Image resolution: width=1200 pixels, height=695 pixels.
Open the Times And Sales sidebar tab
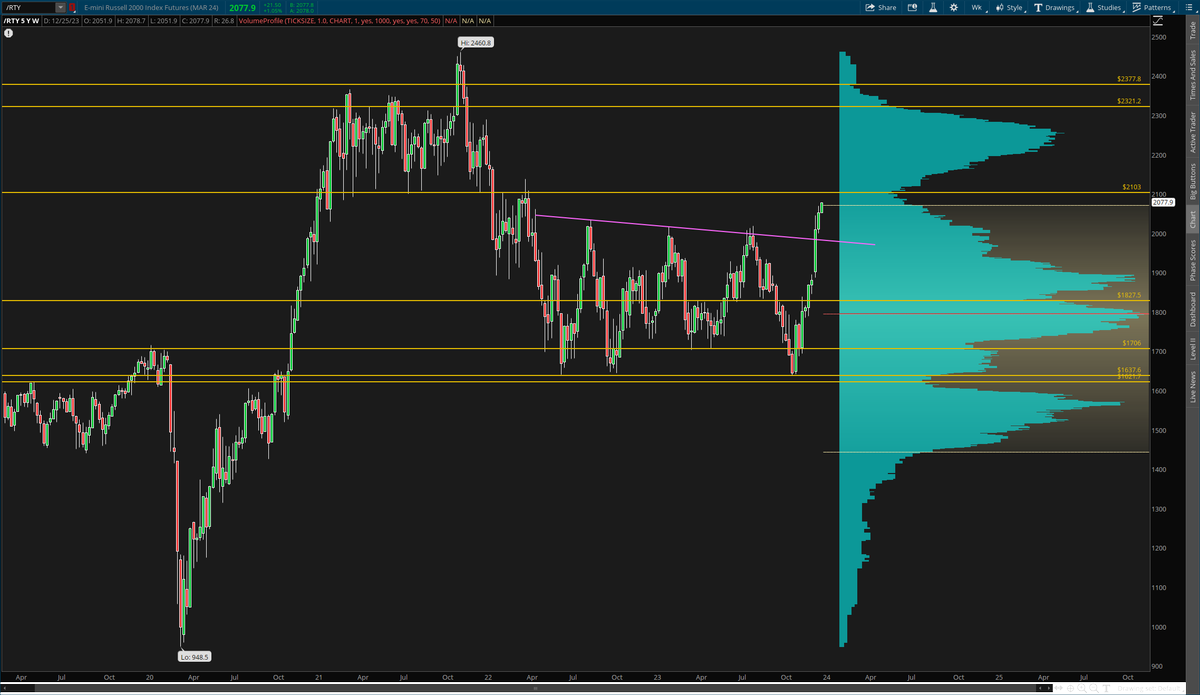[1192, 75]
